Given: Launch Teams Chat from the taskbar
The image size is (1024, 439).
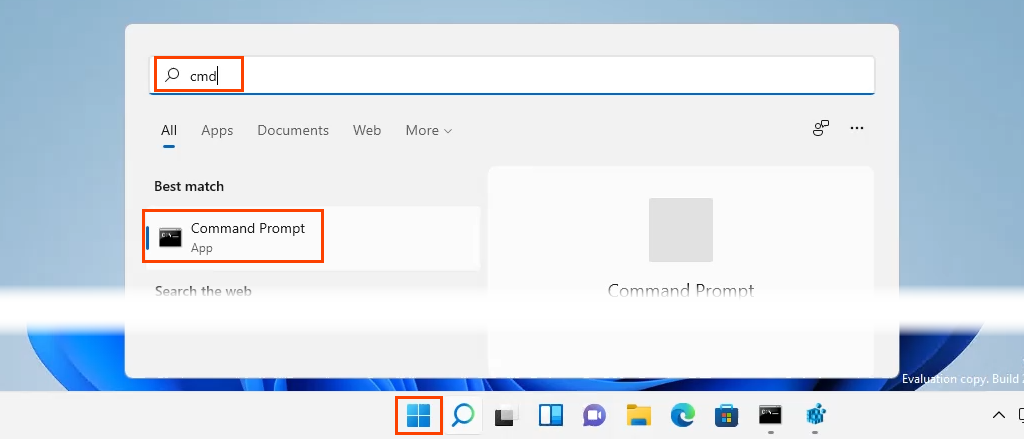Looking at the screenshot, I should click(594, 415).
